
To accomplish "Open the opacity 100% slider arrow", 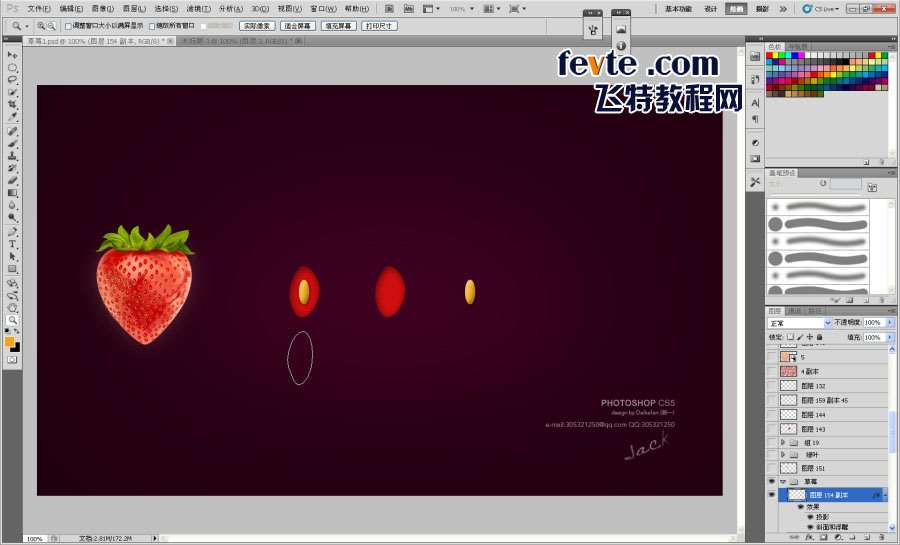I will pyautogui.click(x=890, y=323).
